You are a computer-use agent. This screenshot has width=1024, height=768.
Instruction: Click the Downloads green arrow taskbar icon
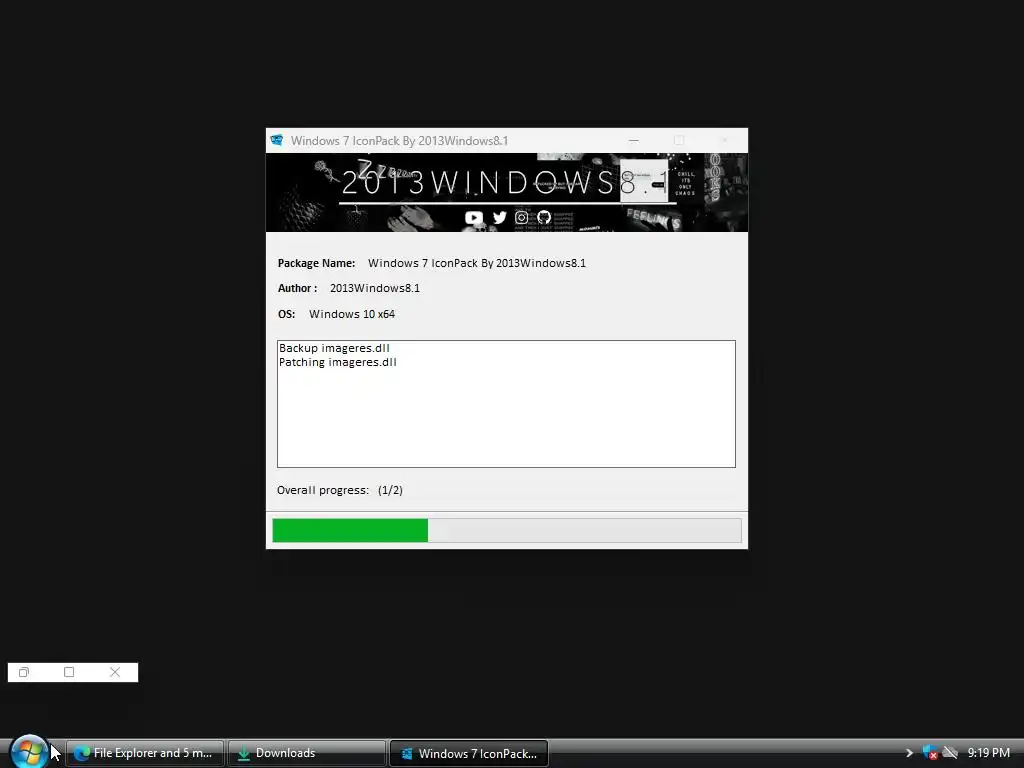click(x=244, y=753)
